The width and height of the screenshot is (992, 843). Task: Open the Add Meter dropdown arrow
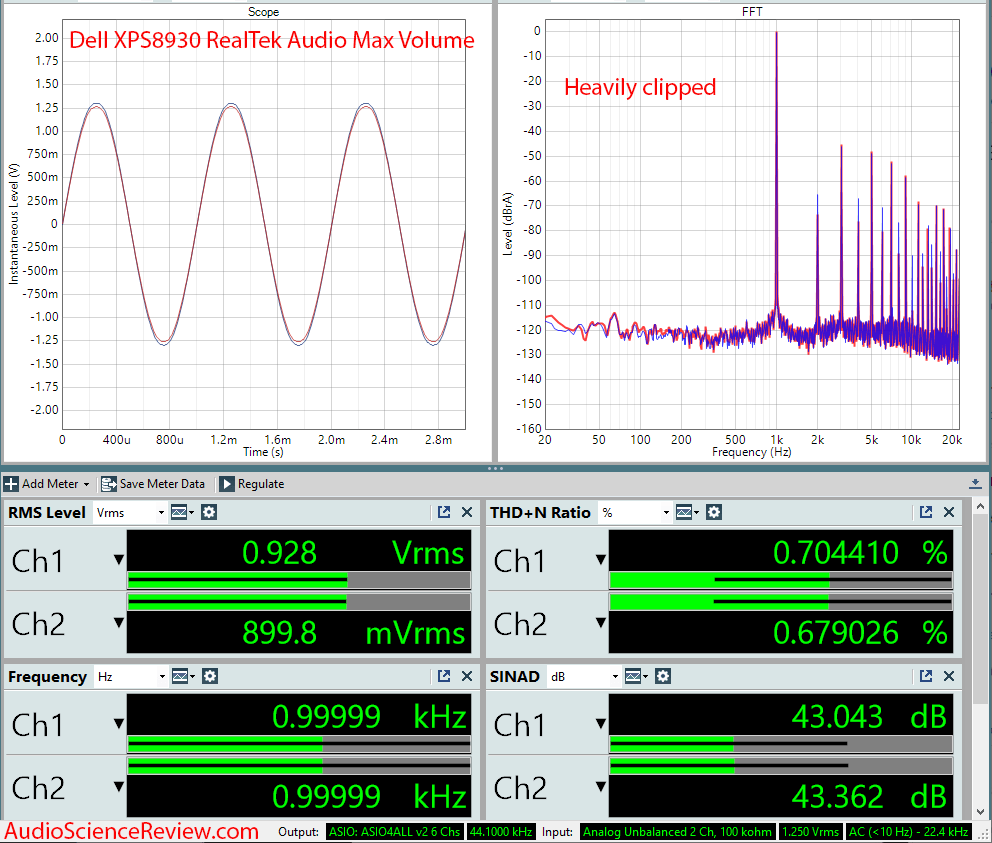87,485
